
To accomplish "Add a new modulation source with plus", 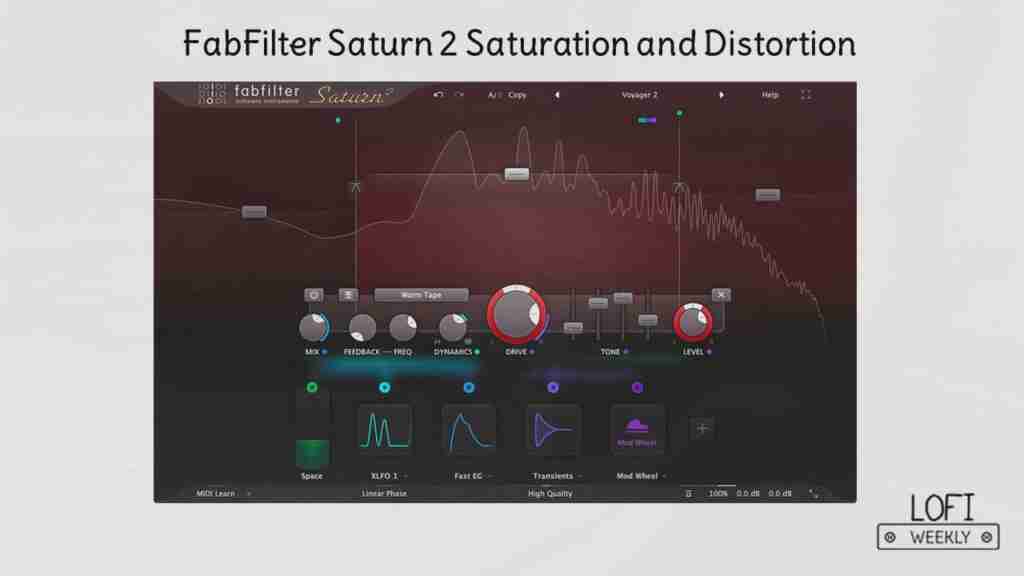I will pos(702,429).
